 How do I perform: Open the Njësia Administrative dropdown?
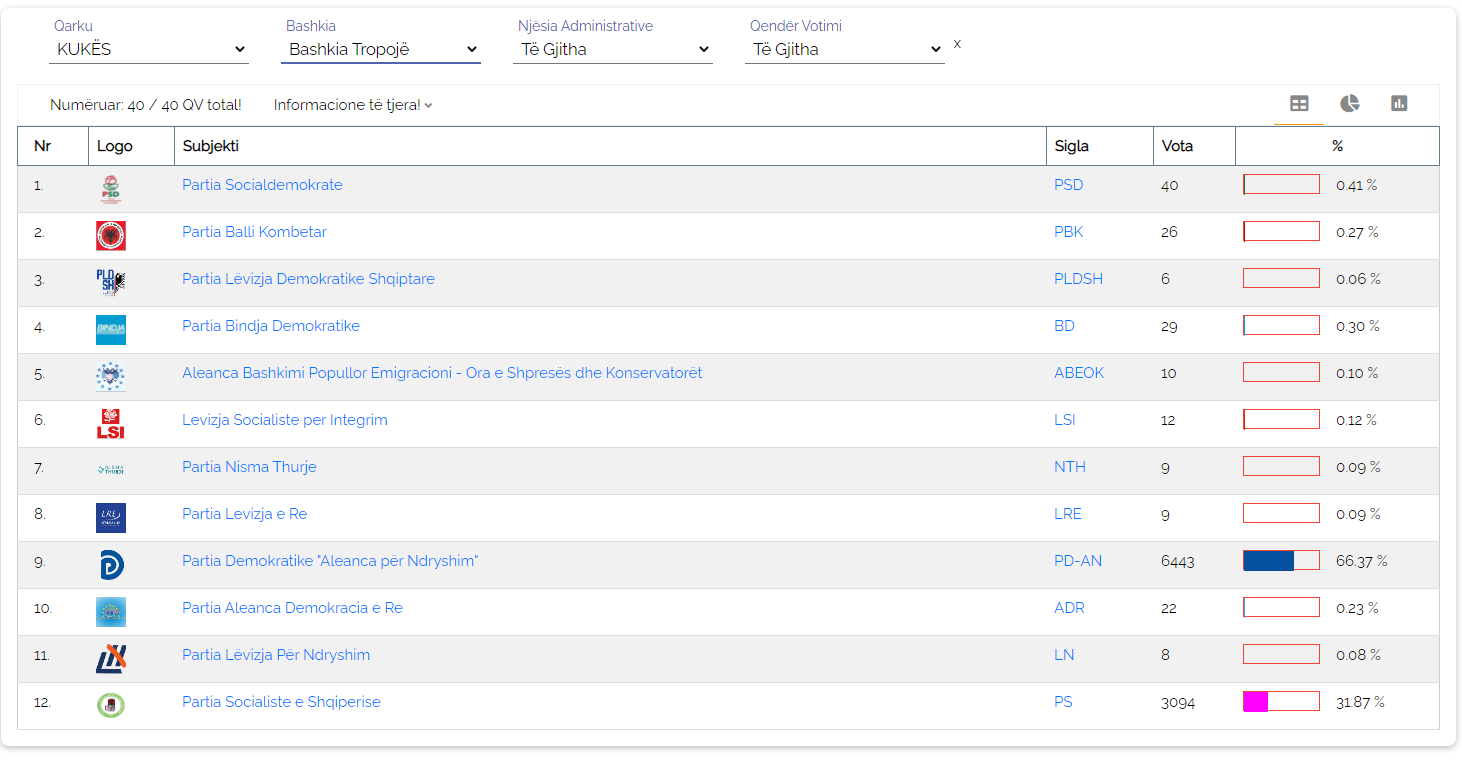coord(613,49)
